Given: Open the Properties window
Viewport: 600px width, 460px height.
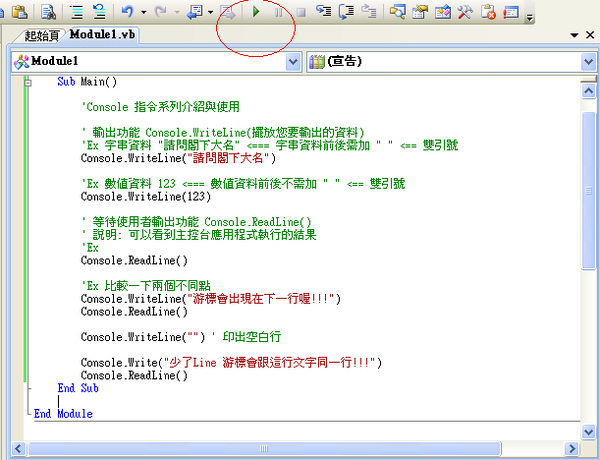Looking at the screenshot, I should tap(420, 12).
